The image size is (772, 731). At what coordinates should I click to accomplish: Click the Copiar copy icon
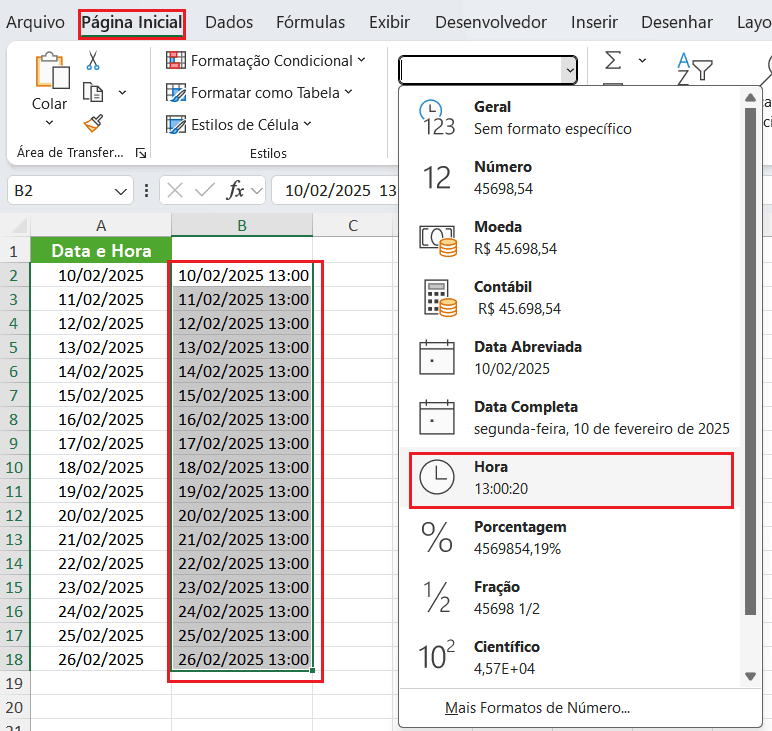(93, 92)
